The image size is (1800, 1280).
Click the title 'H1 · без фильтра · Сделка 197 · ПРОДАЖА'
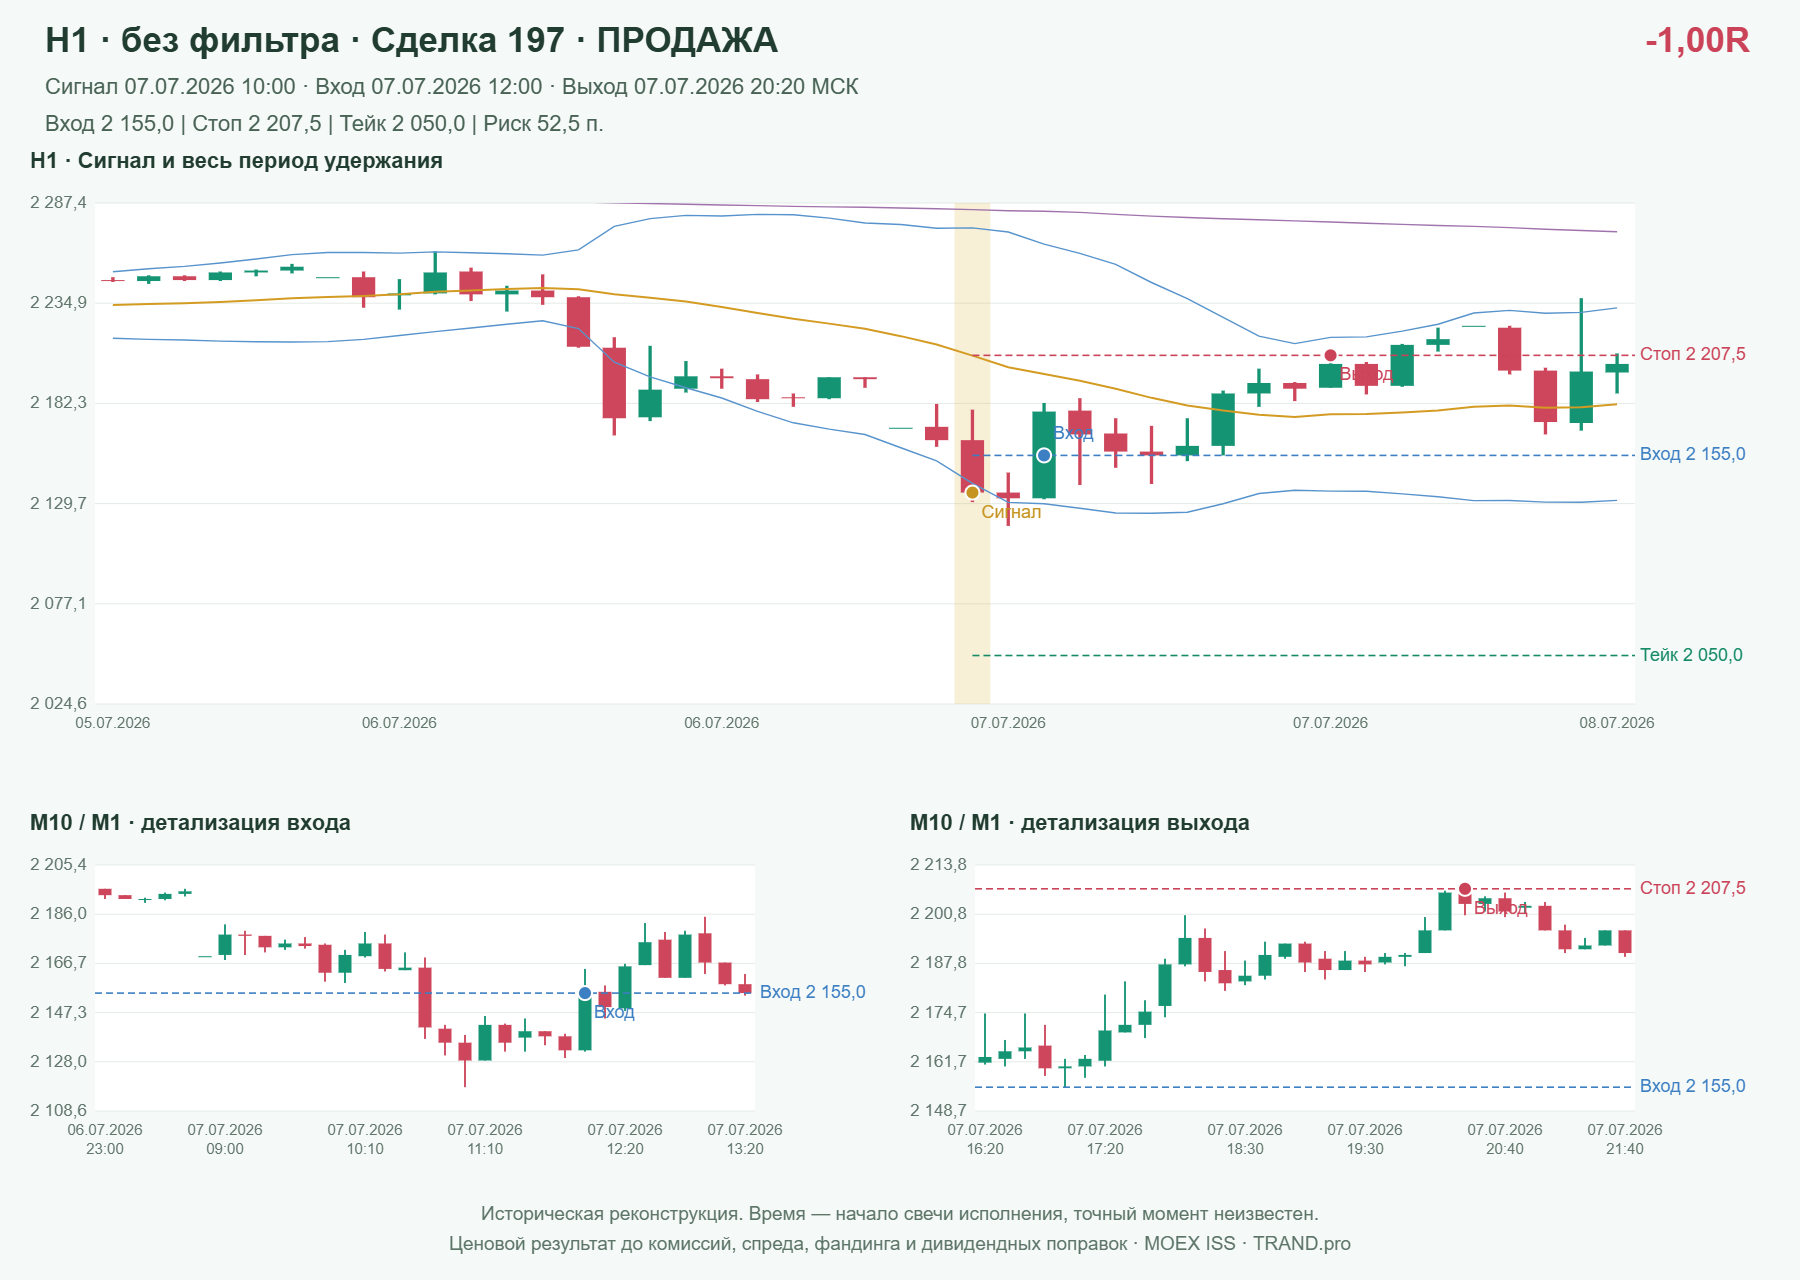(411, 40)
